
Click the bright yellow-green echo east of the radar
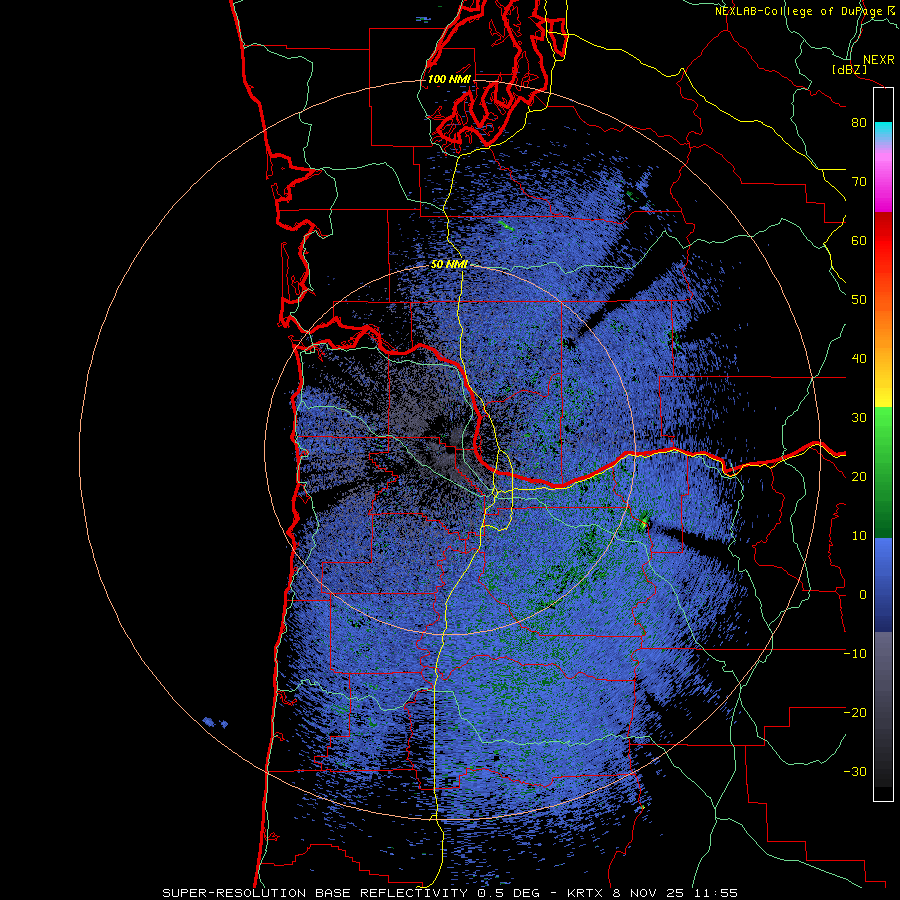coord(644,522)
